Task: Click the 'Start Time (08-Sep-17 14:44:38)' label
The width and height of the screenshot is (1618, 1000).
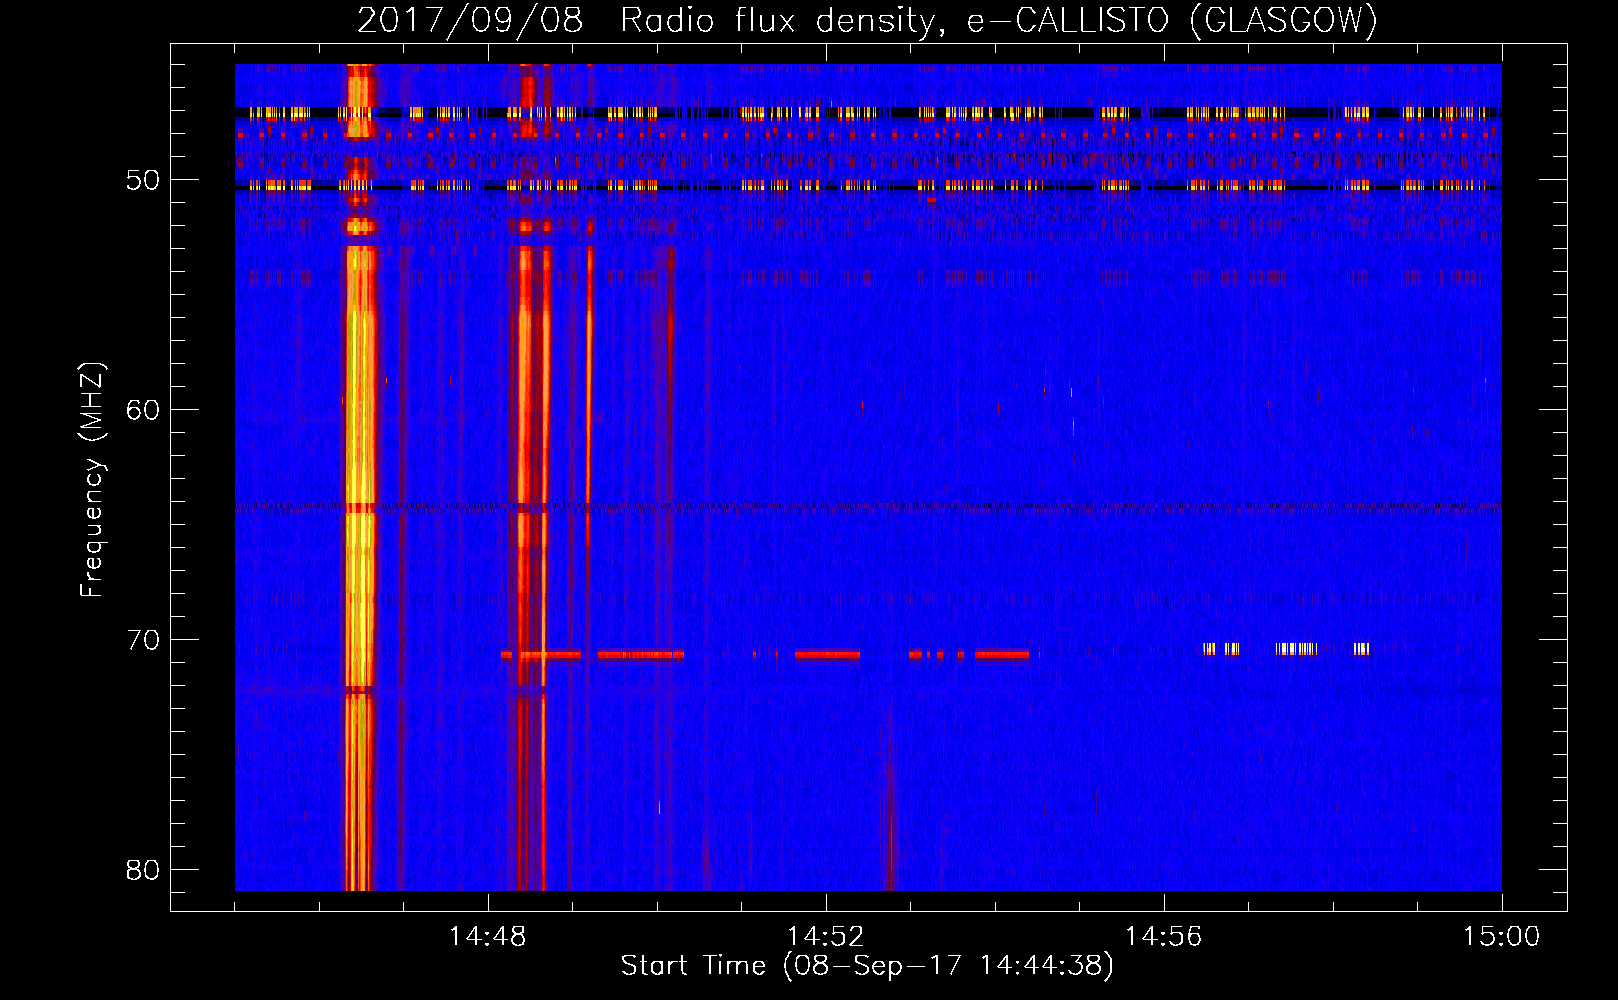Action: coord(867,966)
